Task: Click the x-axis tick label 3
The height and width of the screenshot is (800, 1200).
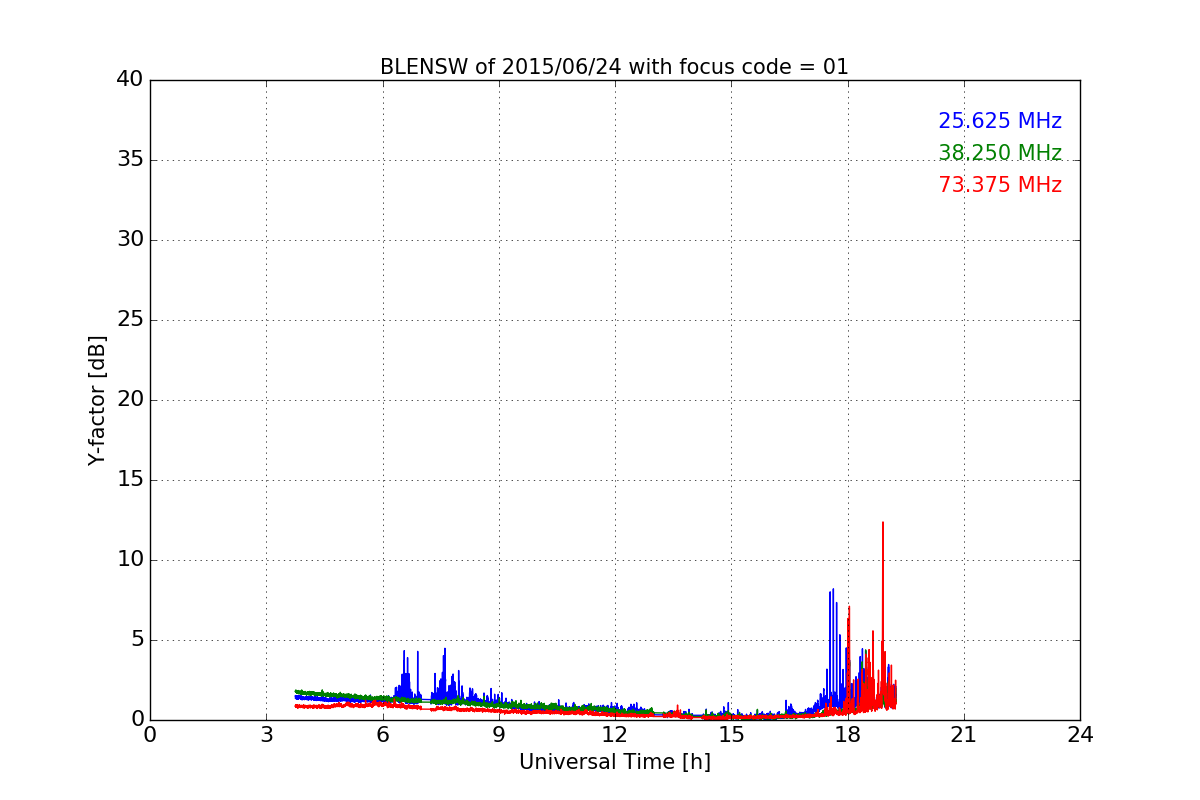Action: pos(266,735)
